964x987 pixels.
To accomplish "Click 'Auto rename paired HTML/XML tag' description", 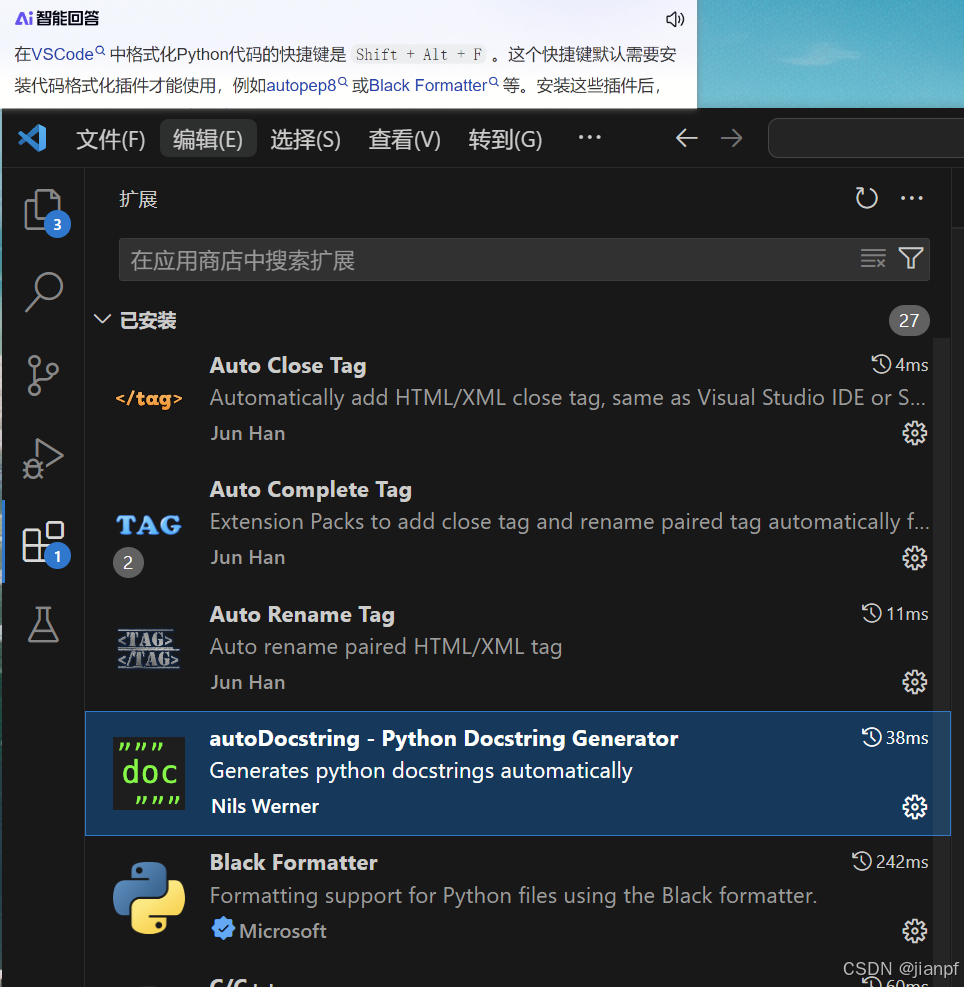I will tap(385, 646).
